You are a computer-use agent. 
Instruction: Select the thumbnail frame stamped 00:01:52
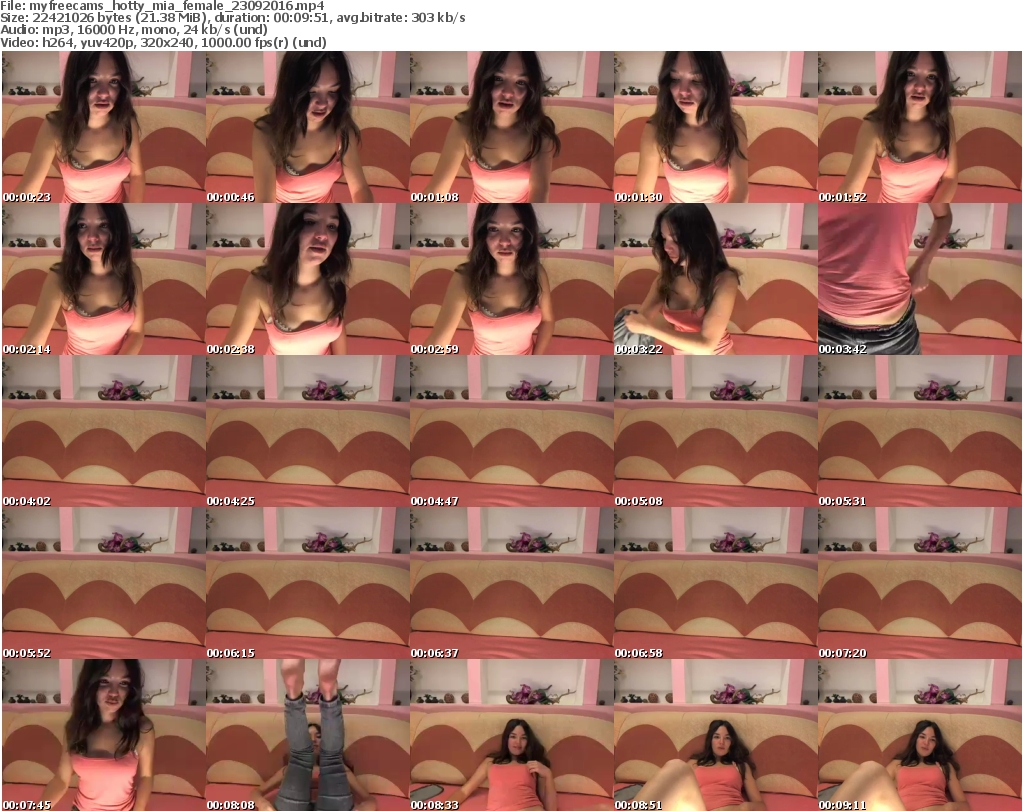click(x=920, y=127)
